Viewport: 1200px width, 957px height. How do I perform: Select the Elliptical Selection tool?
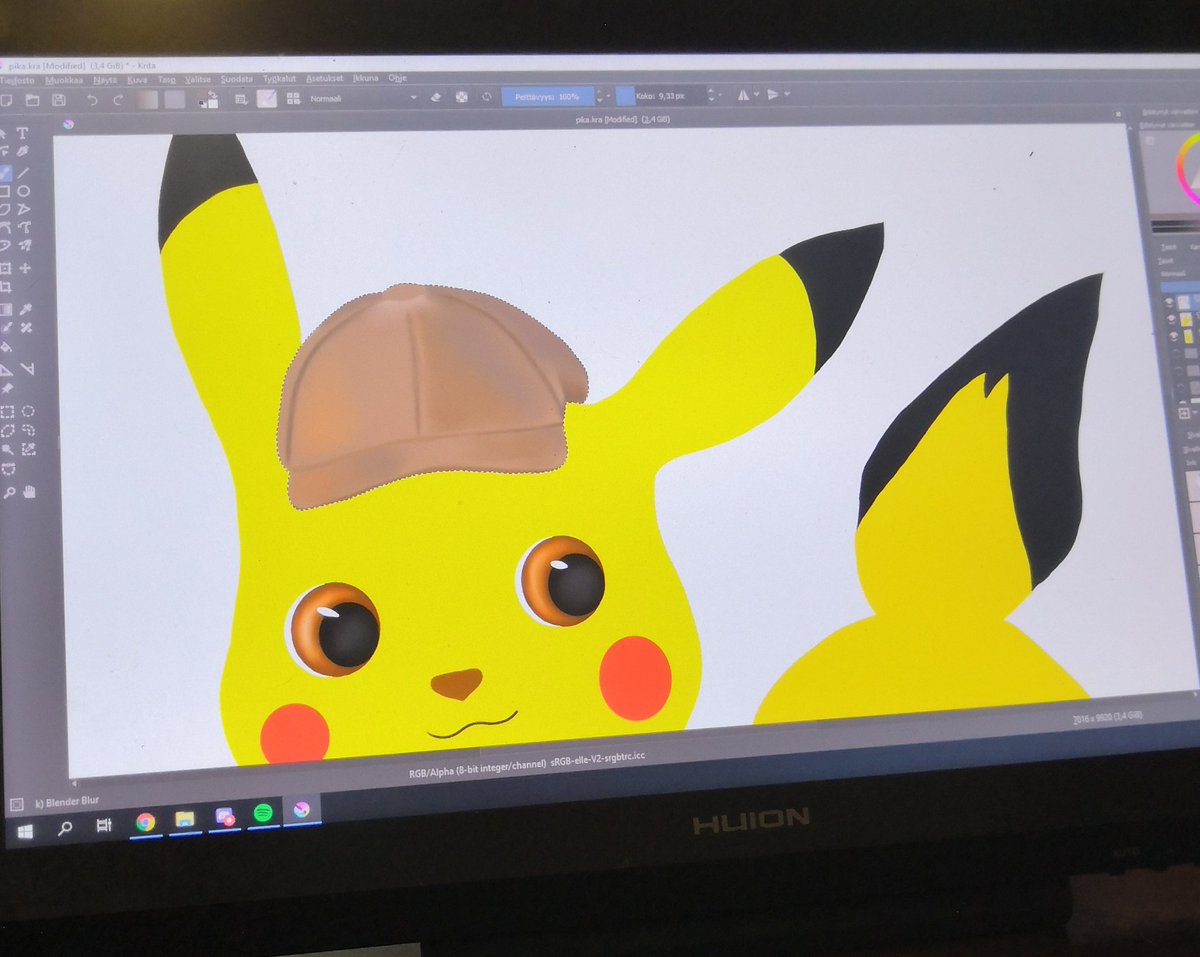click(x=28, y=411)
